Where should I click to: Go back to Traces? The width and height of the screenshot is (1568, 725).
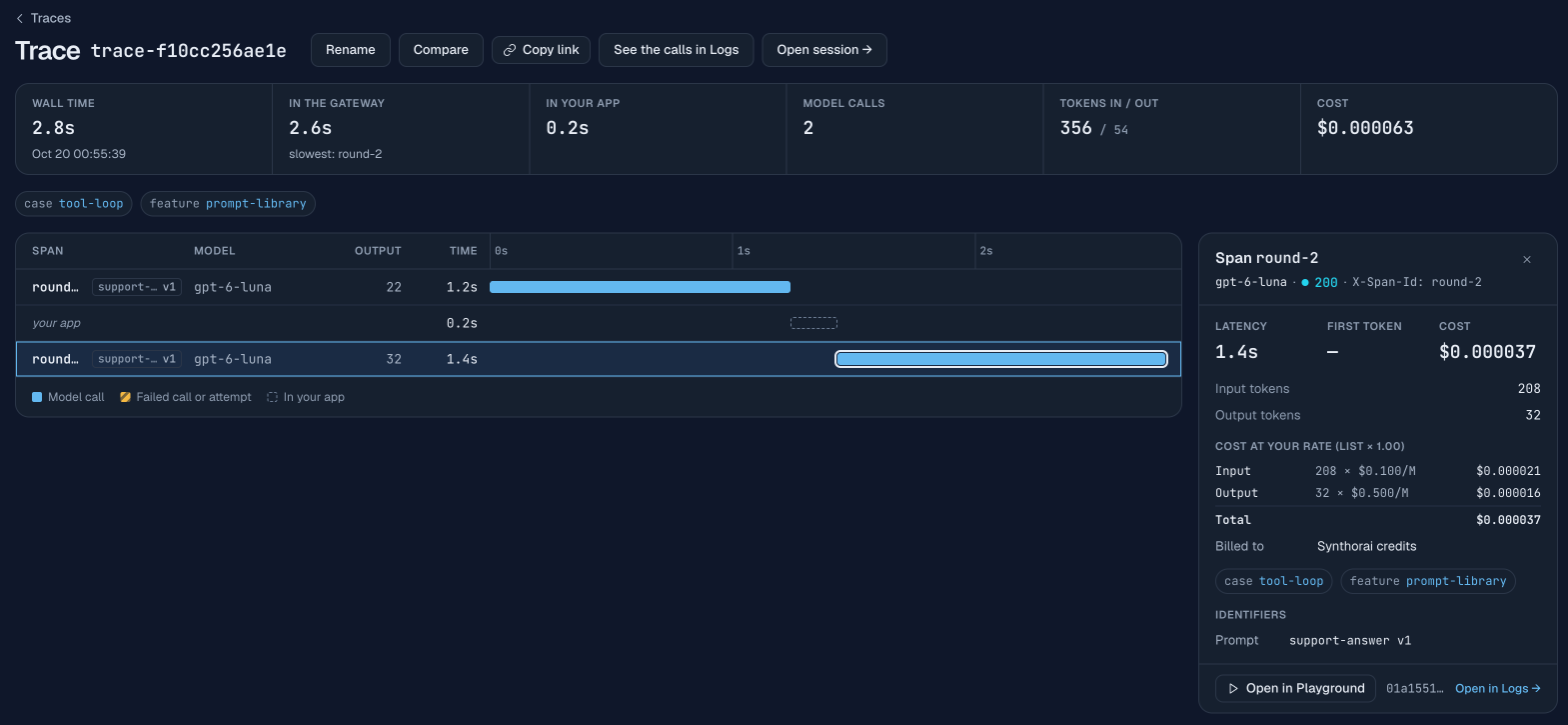coord(43,18)
